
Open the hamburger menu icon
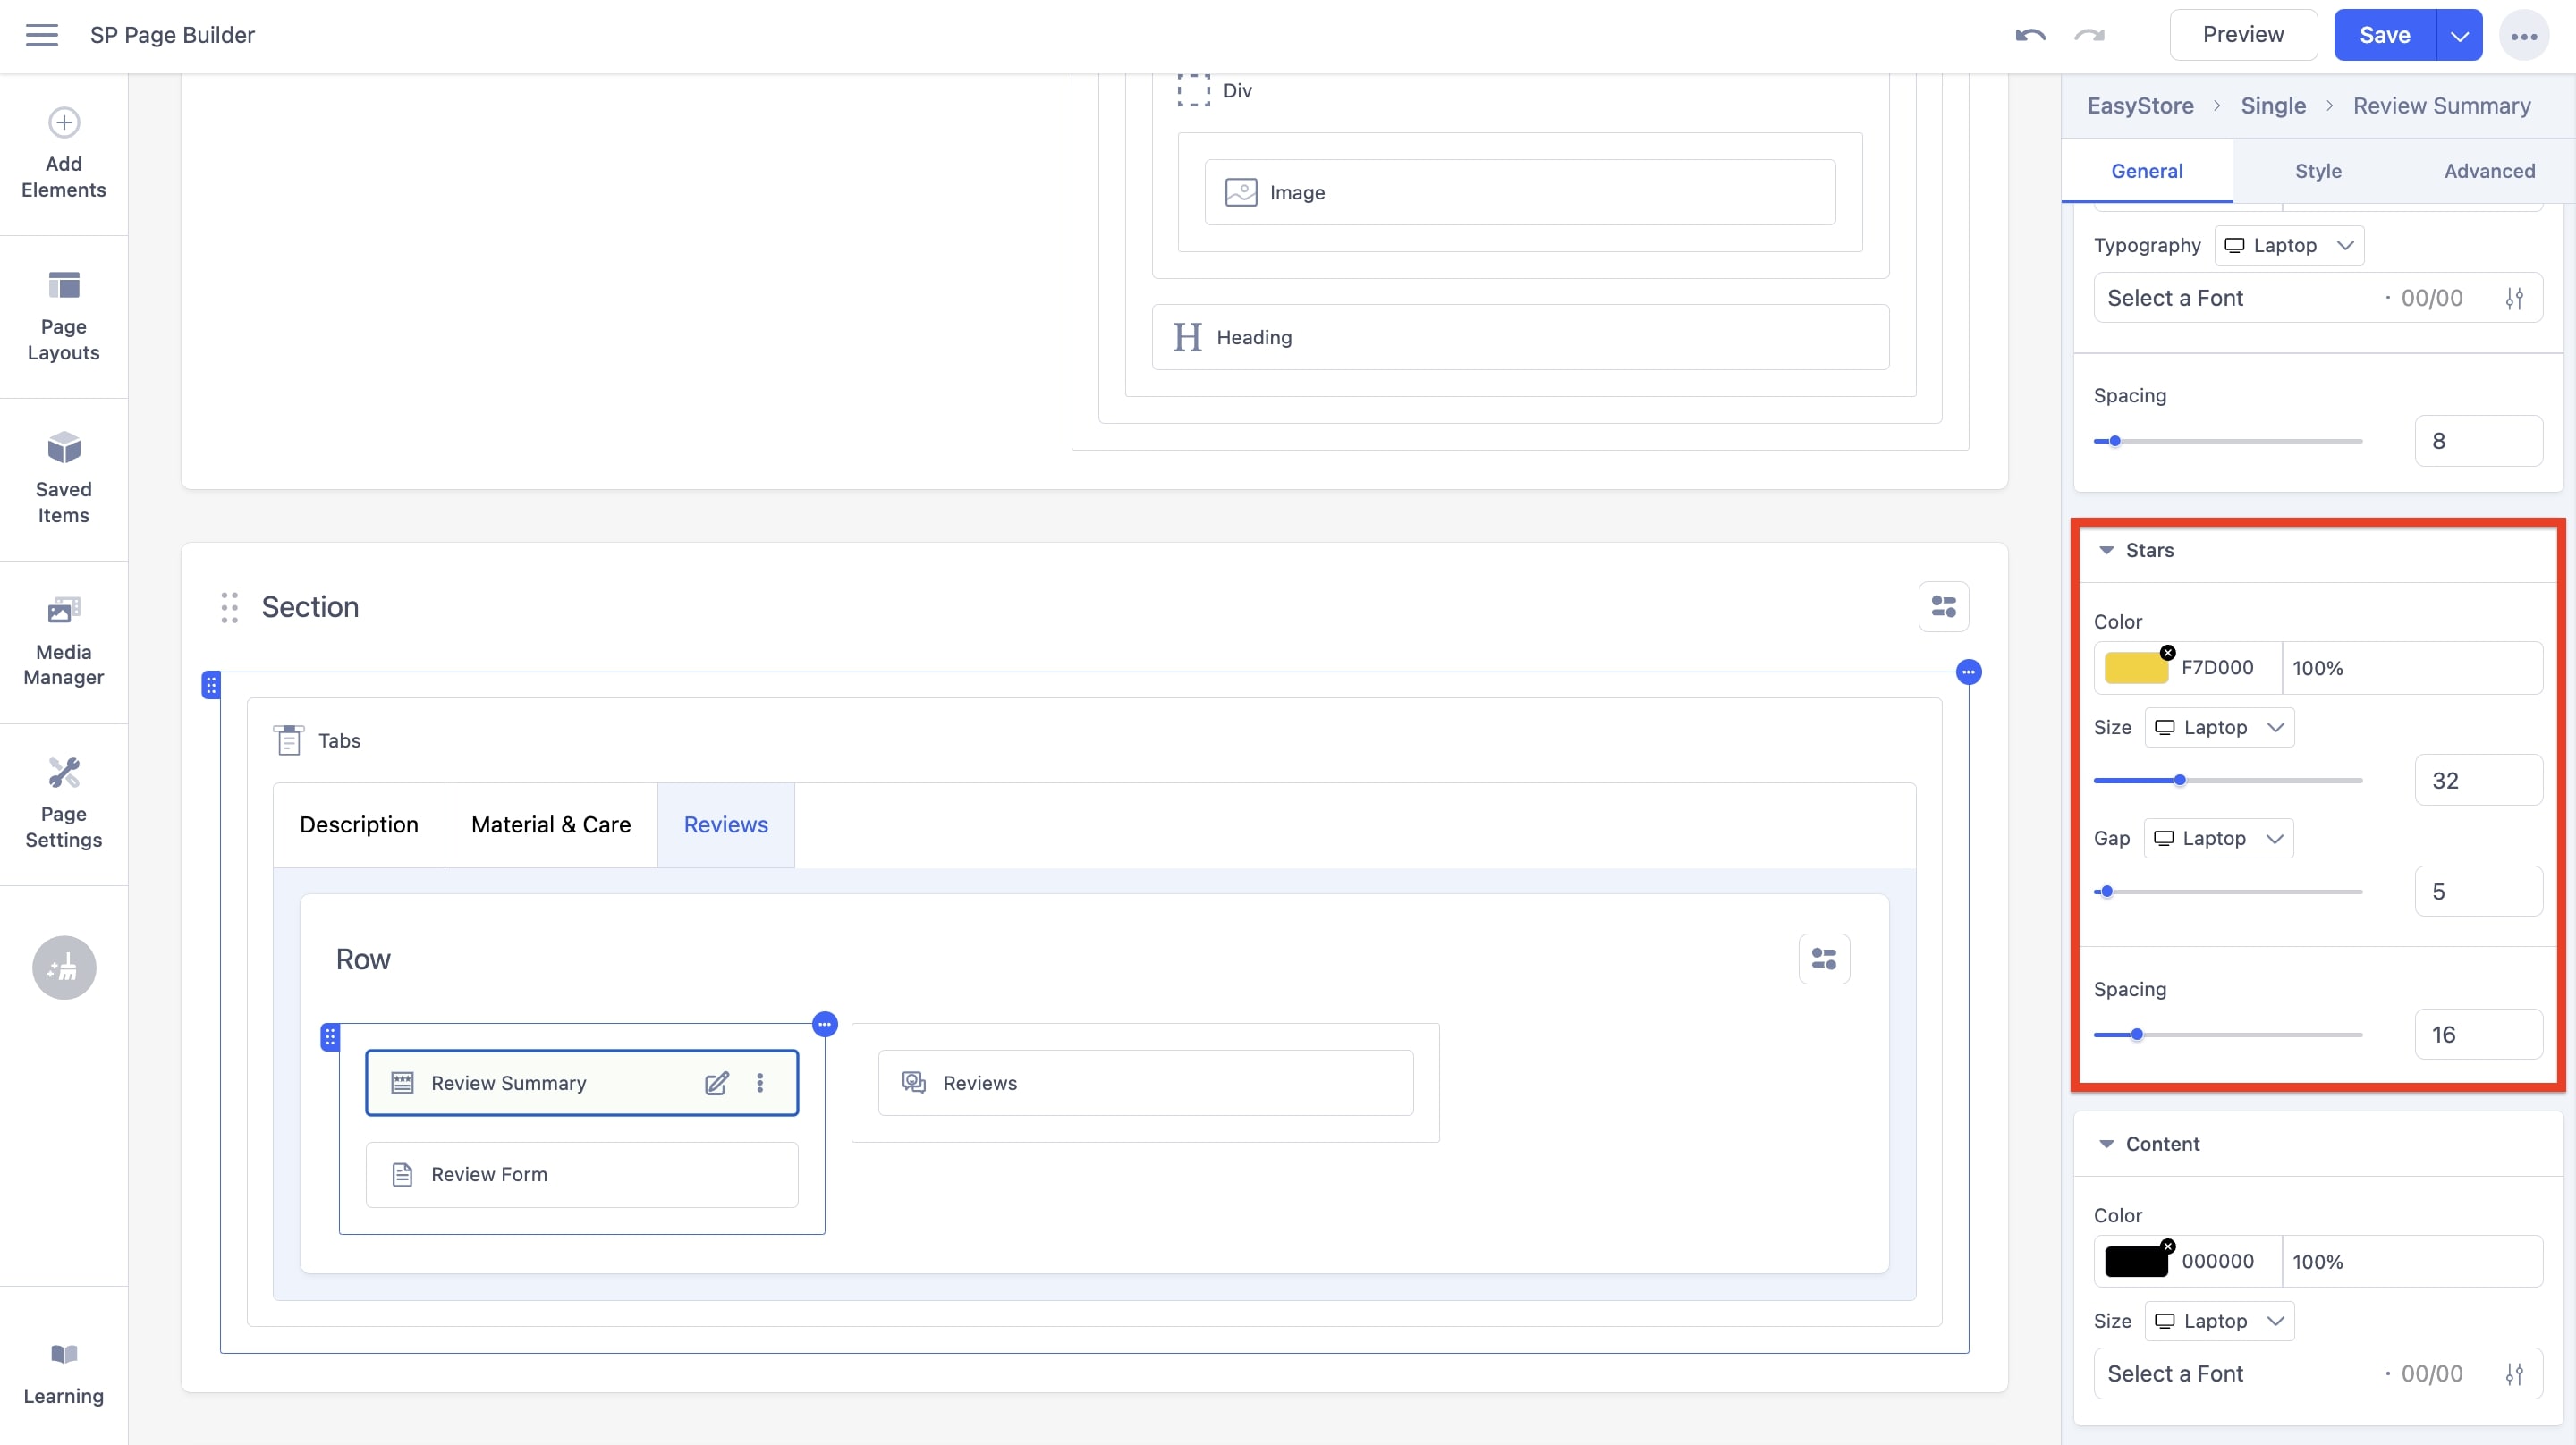pyautogui.click(x=41, y=35)
